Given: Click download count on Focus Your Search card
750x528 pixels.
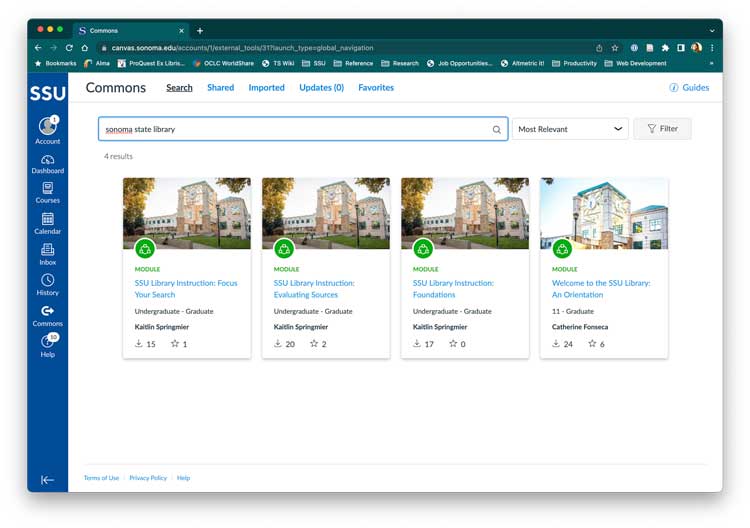Looking at the screenshot, I should (x=145, y=344).
